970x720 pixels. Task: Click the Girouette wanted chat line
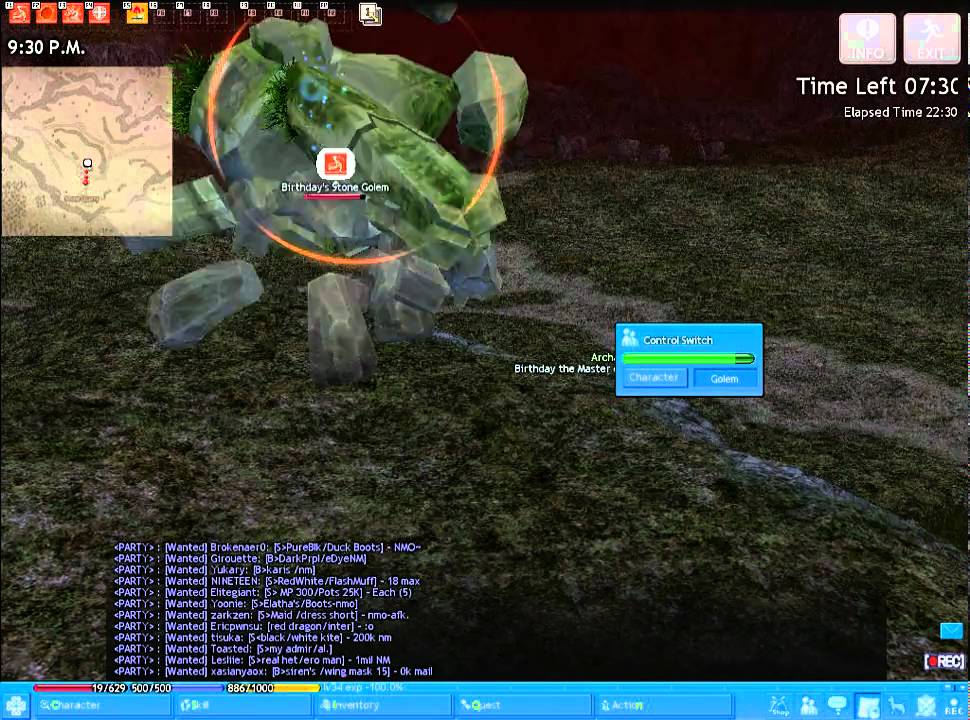240,559
